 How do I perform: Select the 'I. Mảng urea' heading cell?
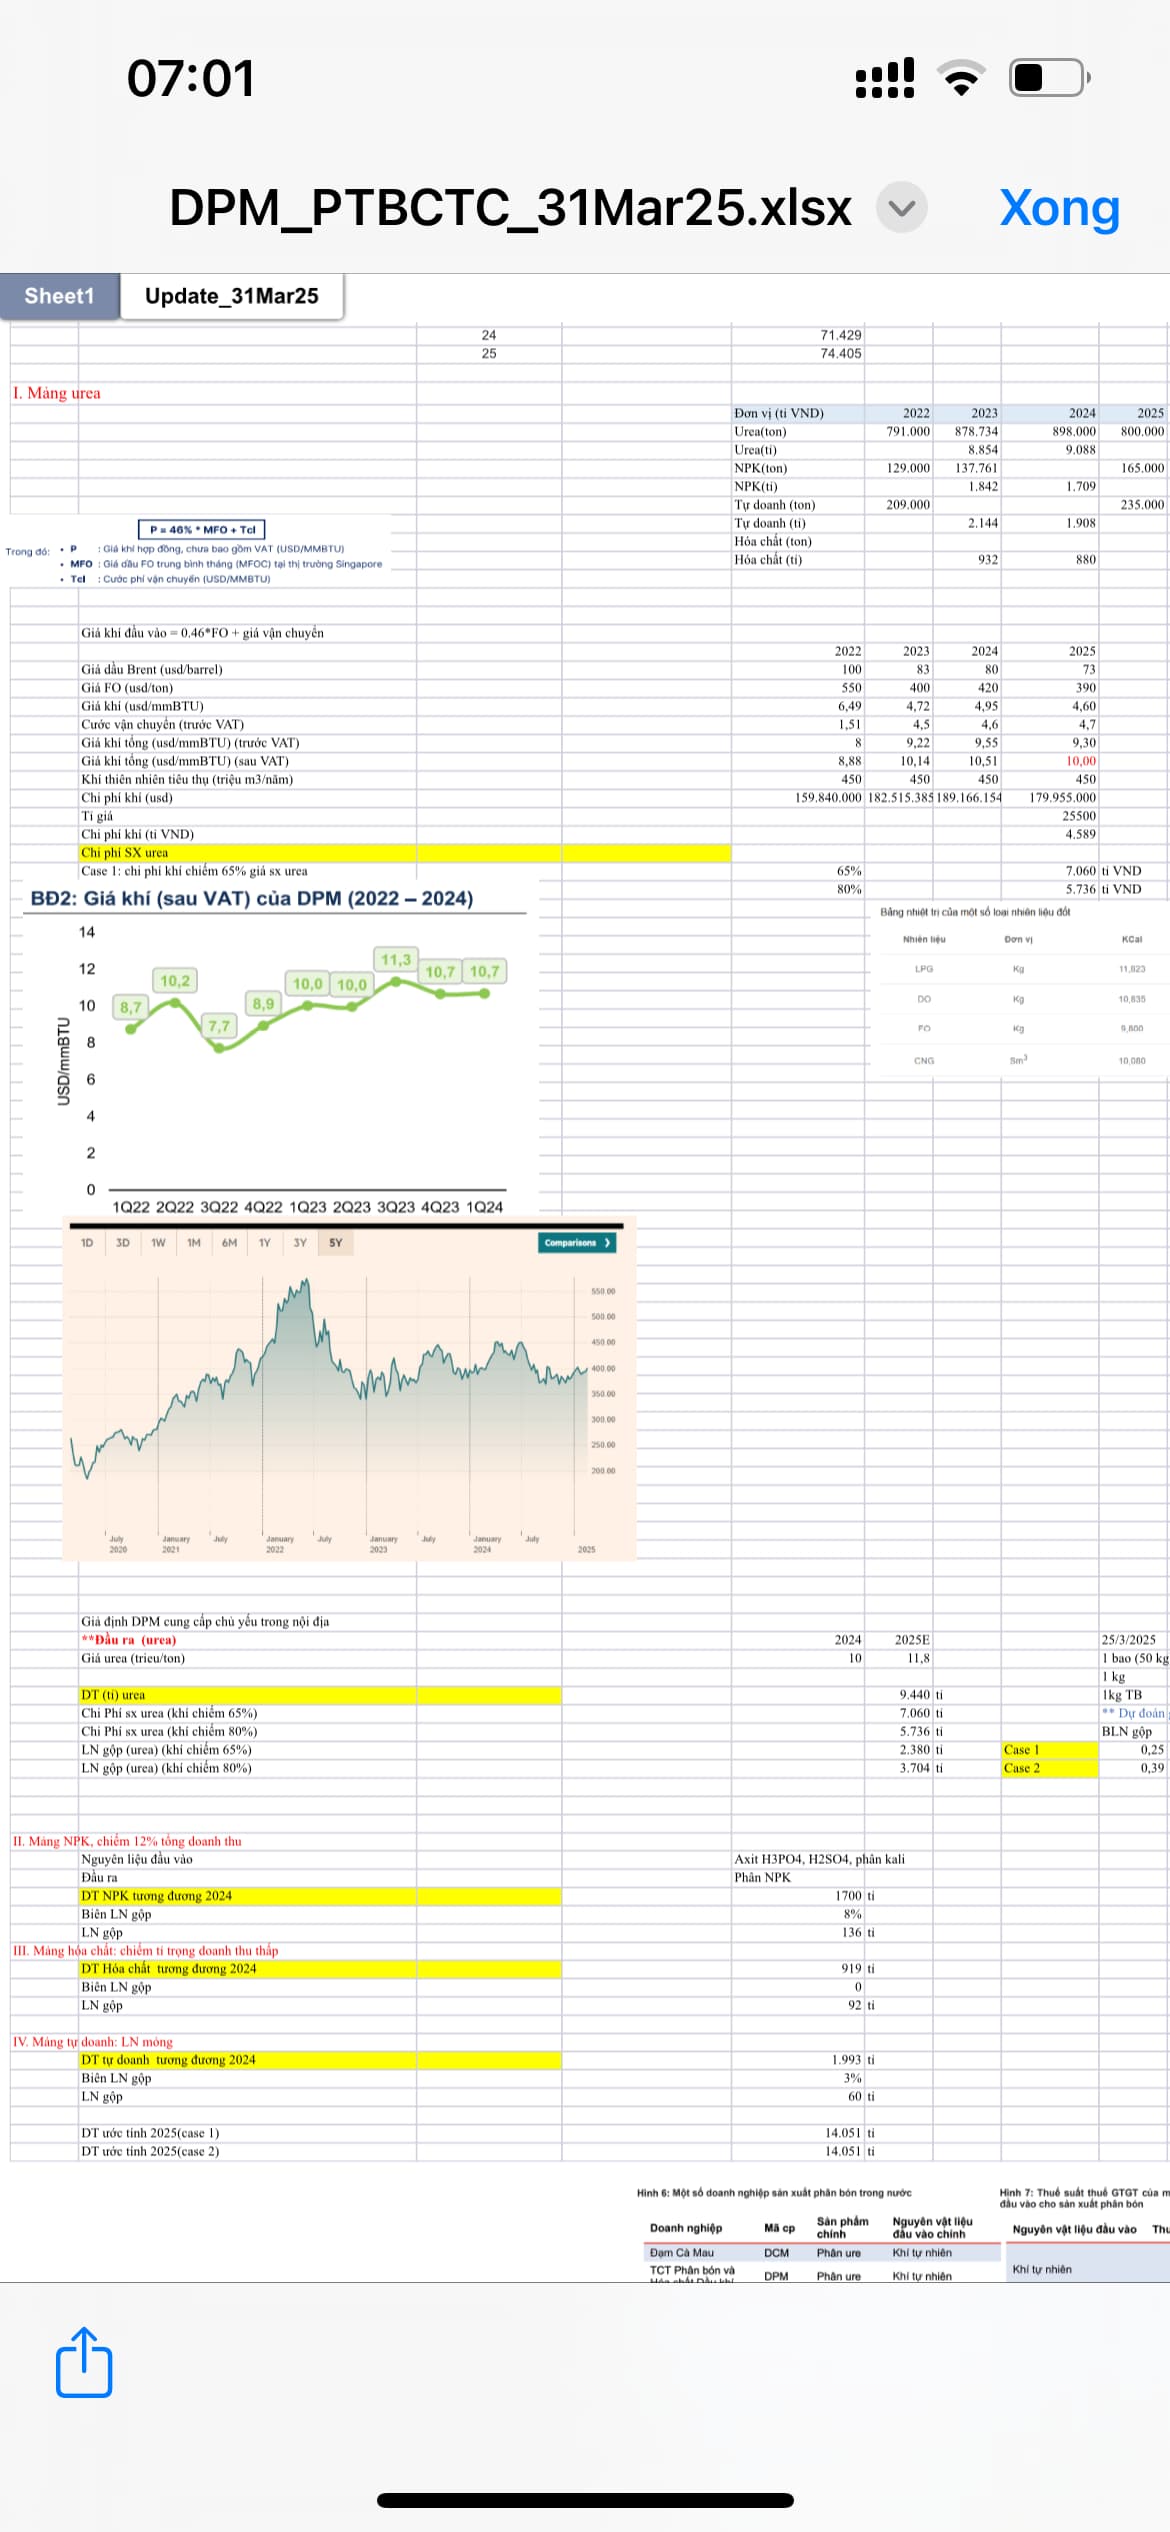[x=57, y=393]
